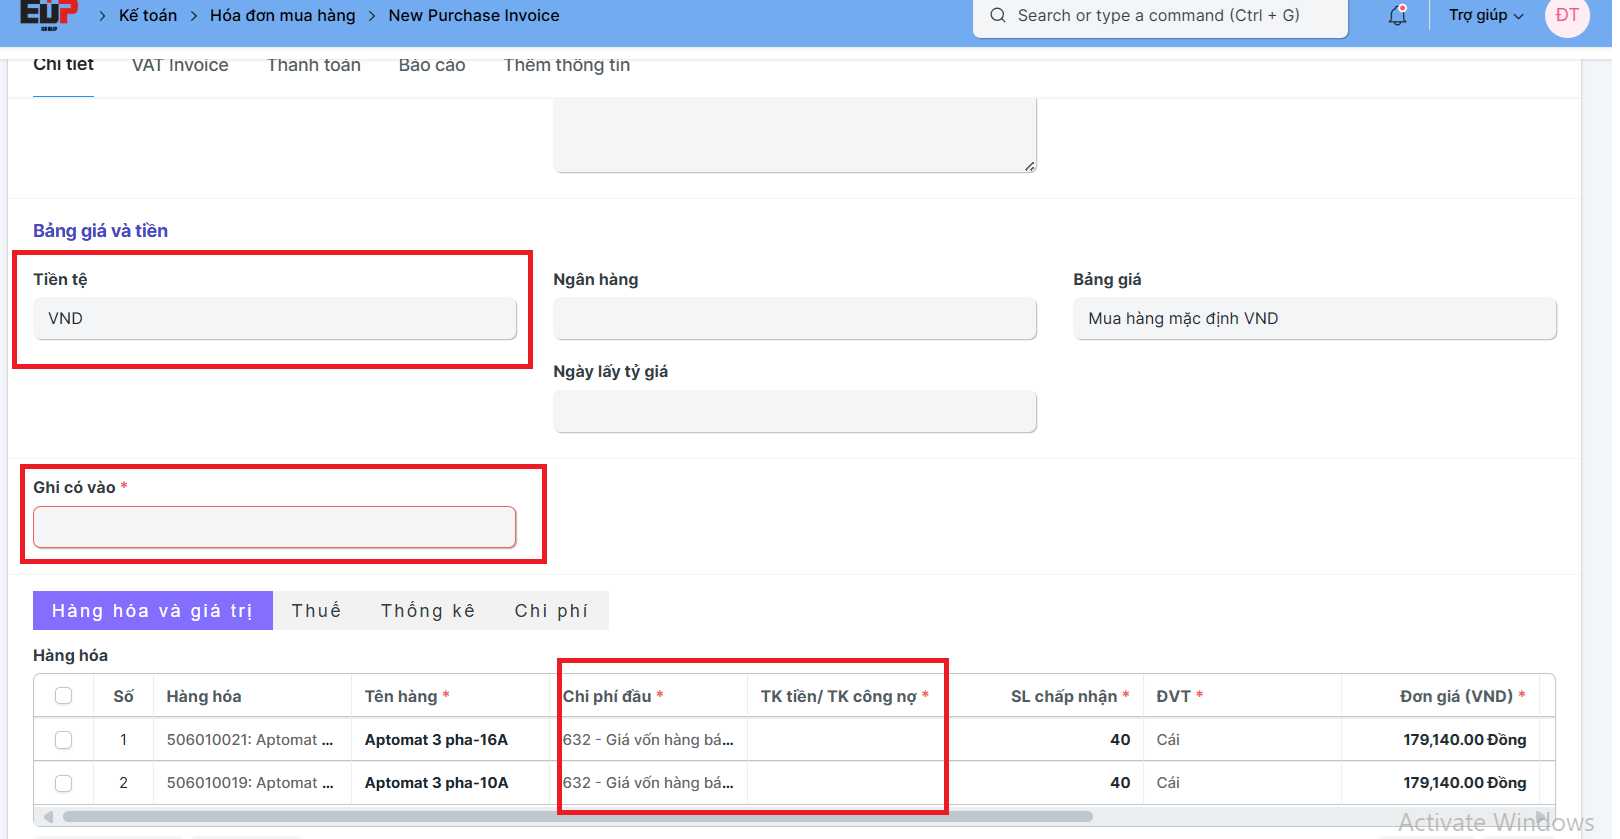Toggle the select-all checkbox in Hàng hóa table

pos(64,696)
